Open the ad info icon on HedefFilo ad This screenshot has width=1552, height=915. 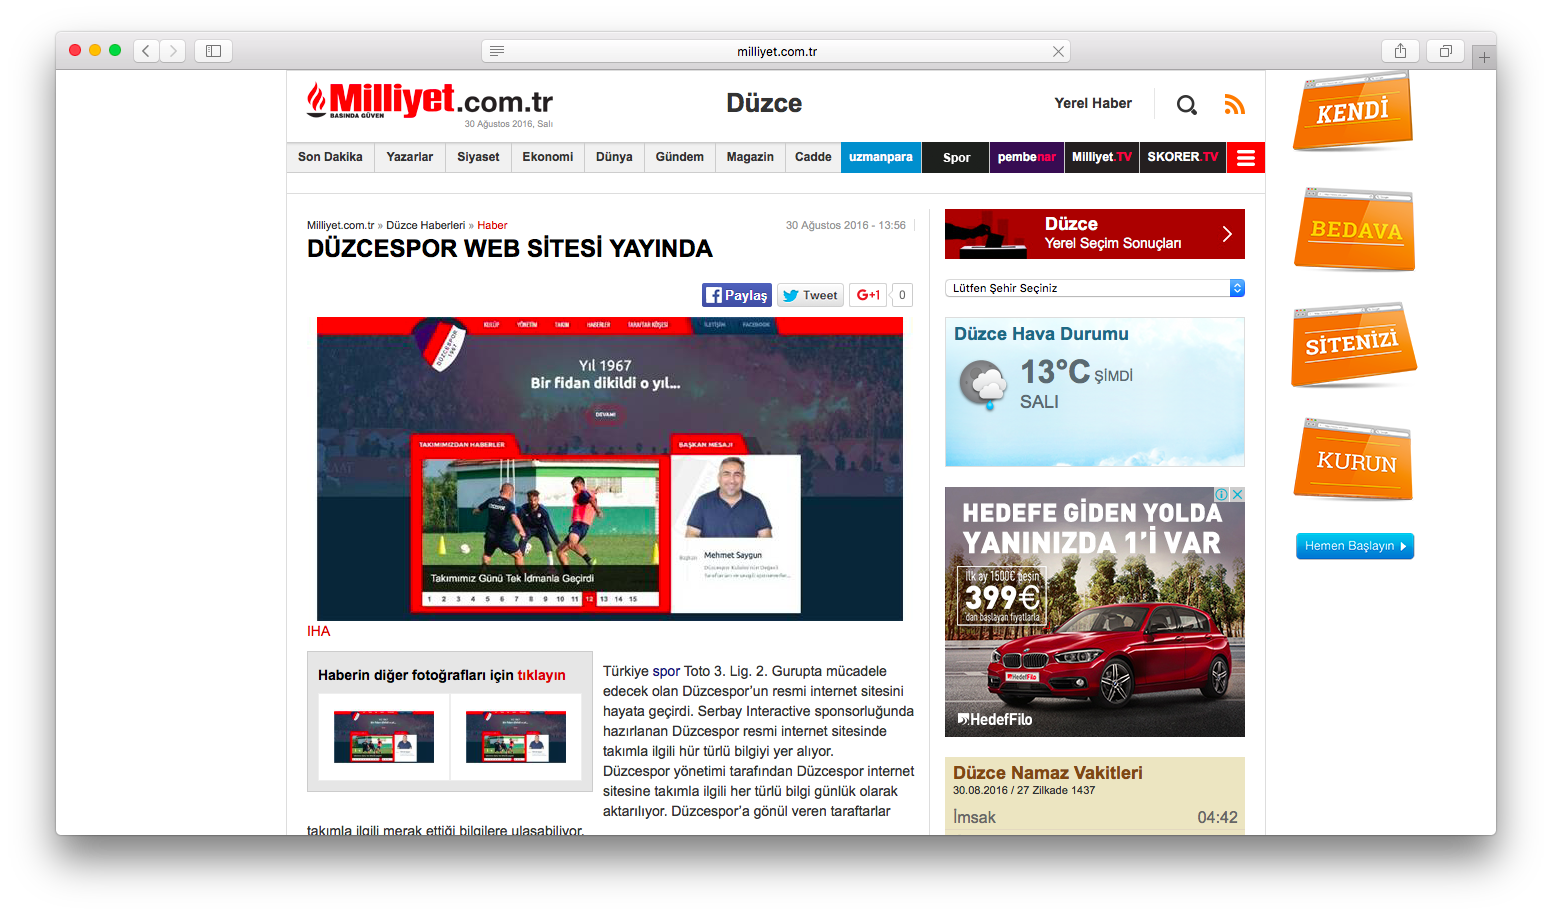pos(1222,494)
